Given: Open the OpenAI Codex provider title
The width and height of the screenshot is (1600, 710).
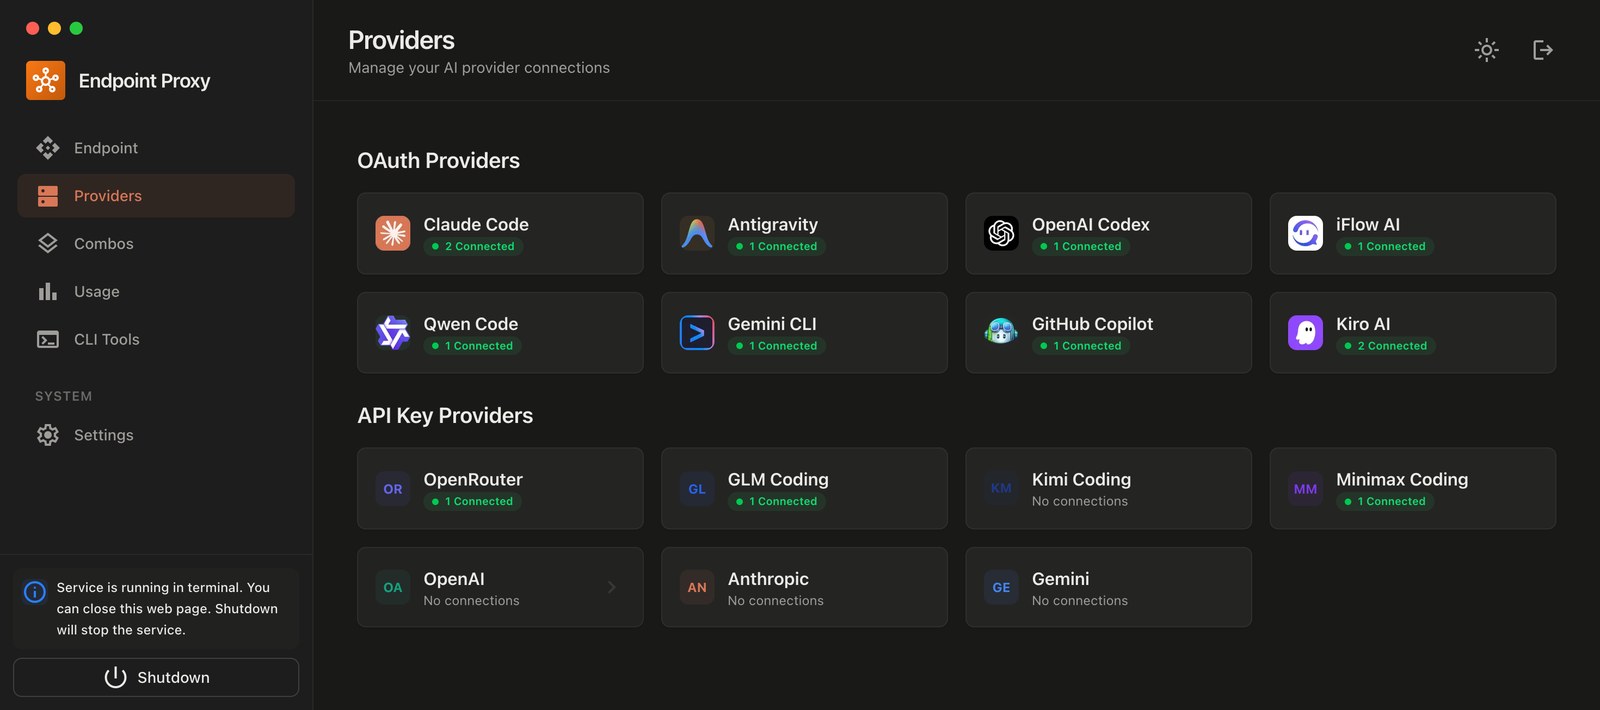Looking at the screenshot, I should click(x=1091, y=225).
